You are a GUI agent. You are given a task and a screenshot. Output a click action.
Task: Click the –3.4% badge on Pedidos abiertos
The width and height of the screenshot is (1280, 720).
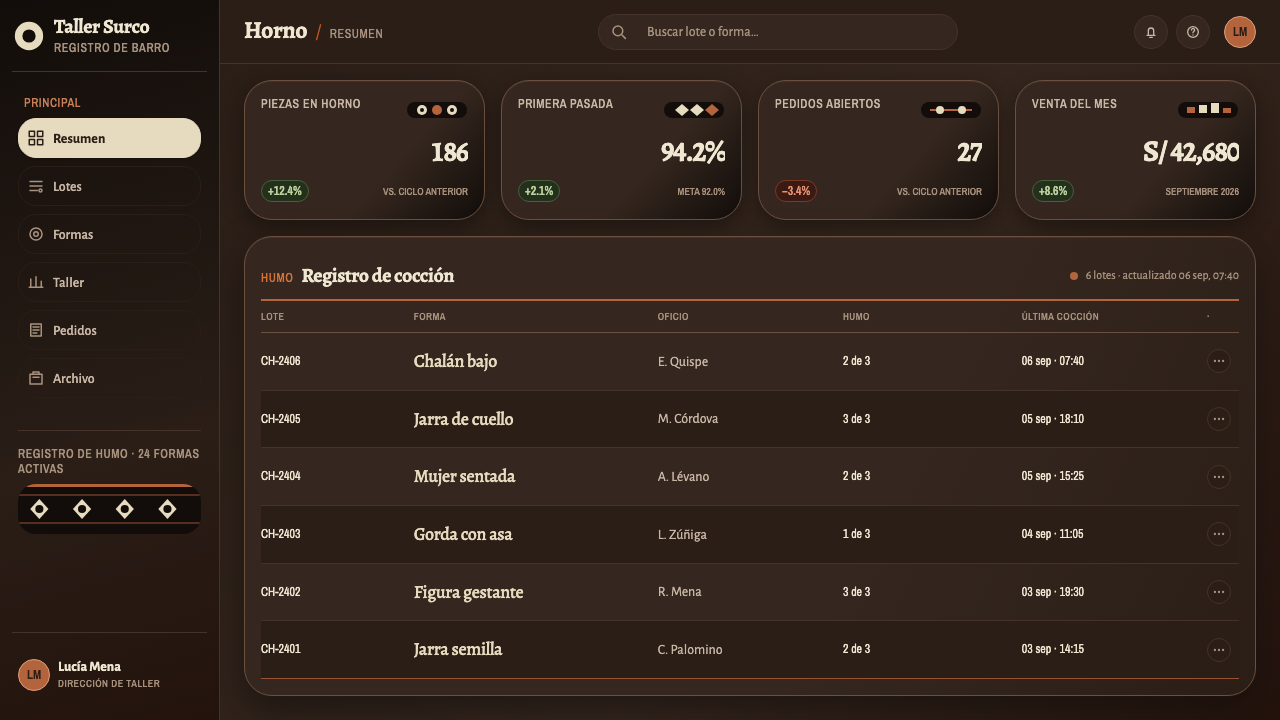click(796, 191)
